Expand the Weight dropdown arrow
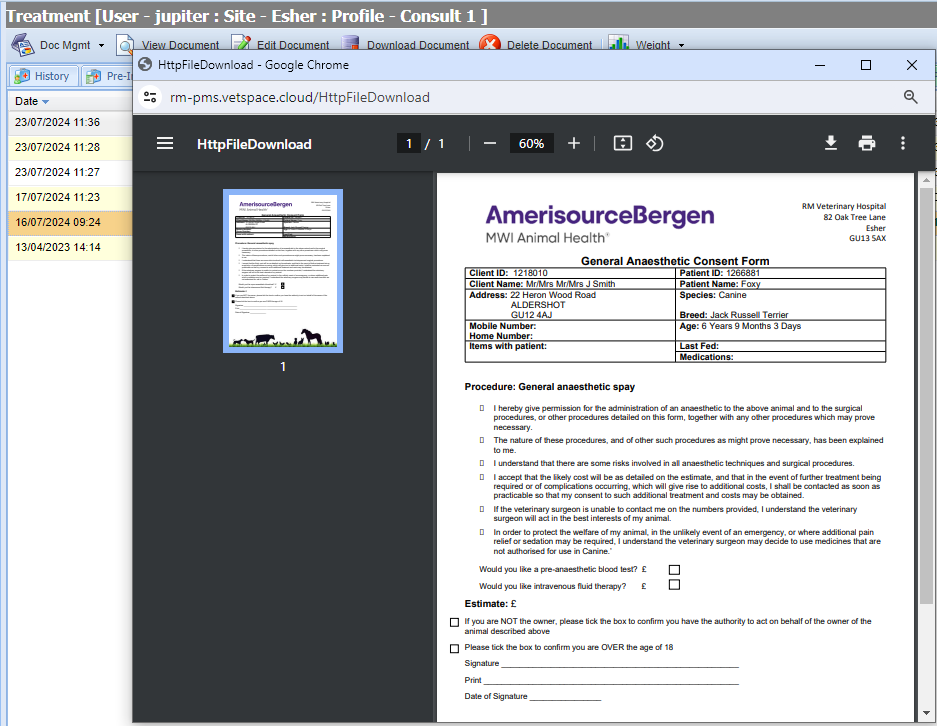The width and height of the screenshot is (937, 726). [x=681, y=45]
